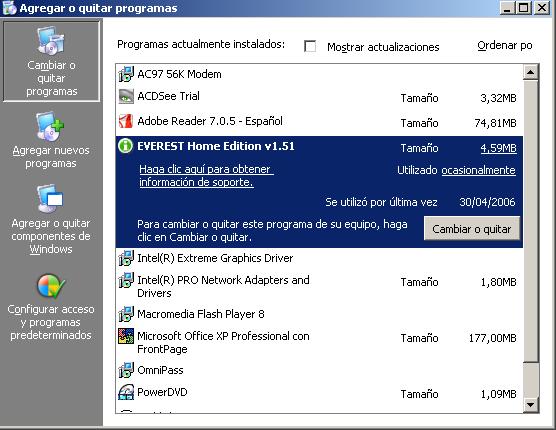Screen dimensions: 556x430
Task: Select the ACDSee Trial entry
Action: [x=319, y=97]
